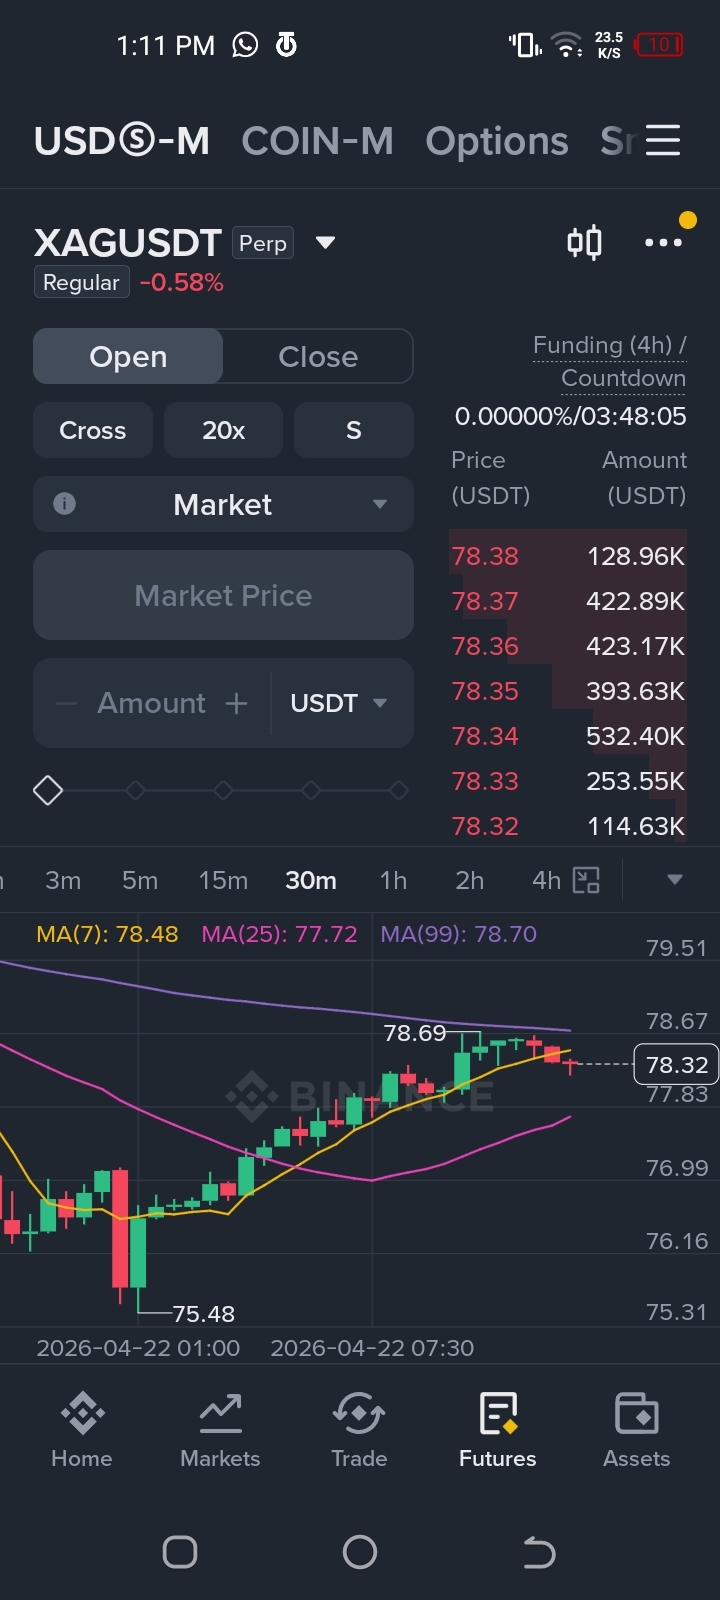Image resolution: width=720 pixels, height=1600 pixels.
Task: Tap the leverage slider start diamond handle
Action: 48,791
